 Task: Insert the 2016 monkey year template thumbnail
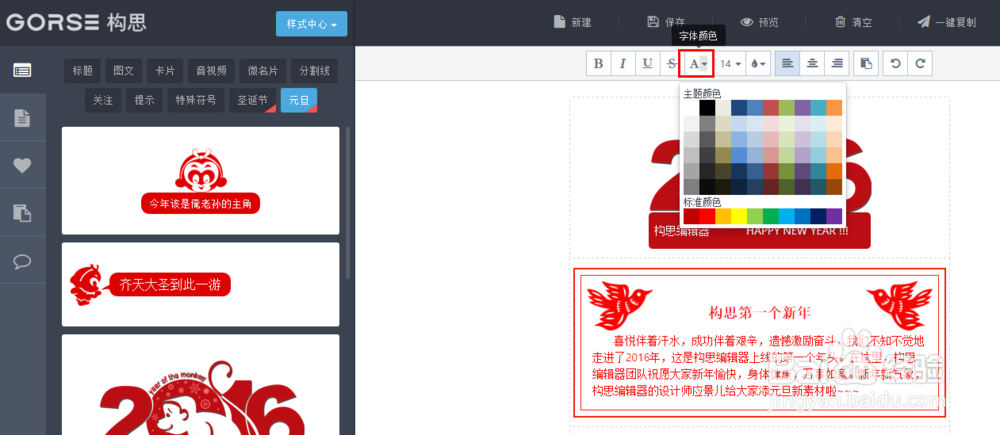[200, 385]
